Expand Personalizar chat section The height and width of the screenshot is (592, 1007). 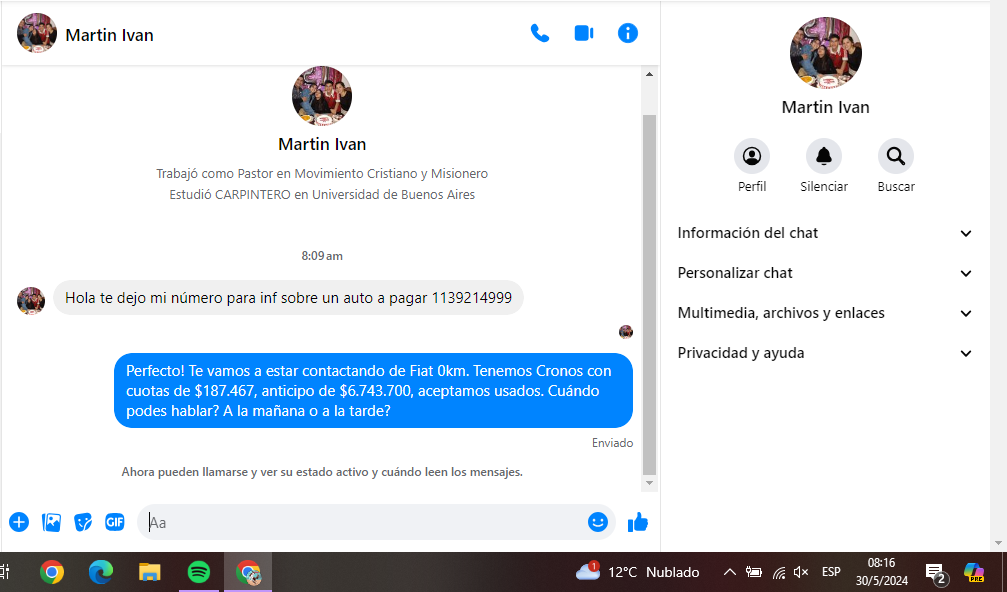[x=825, y=273]
